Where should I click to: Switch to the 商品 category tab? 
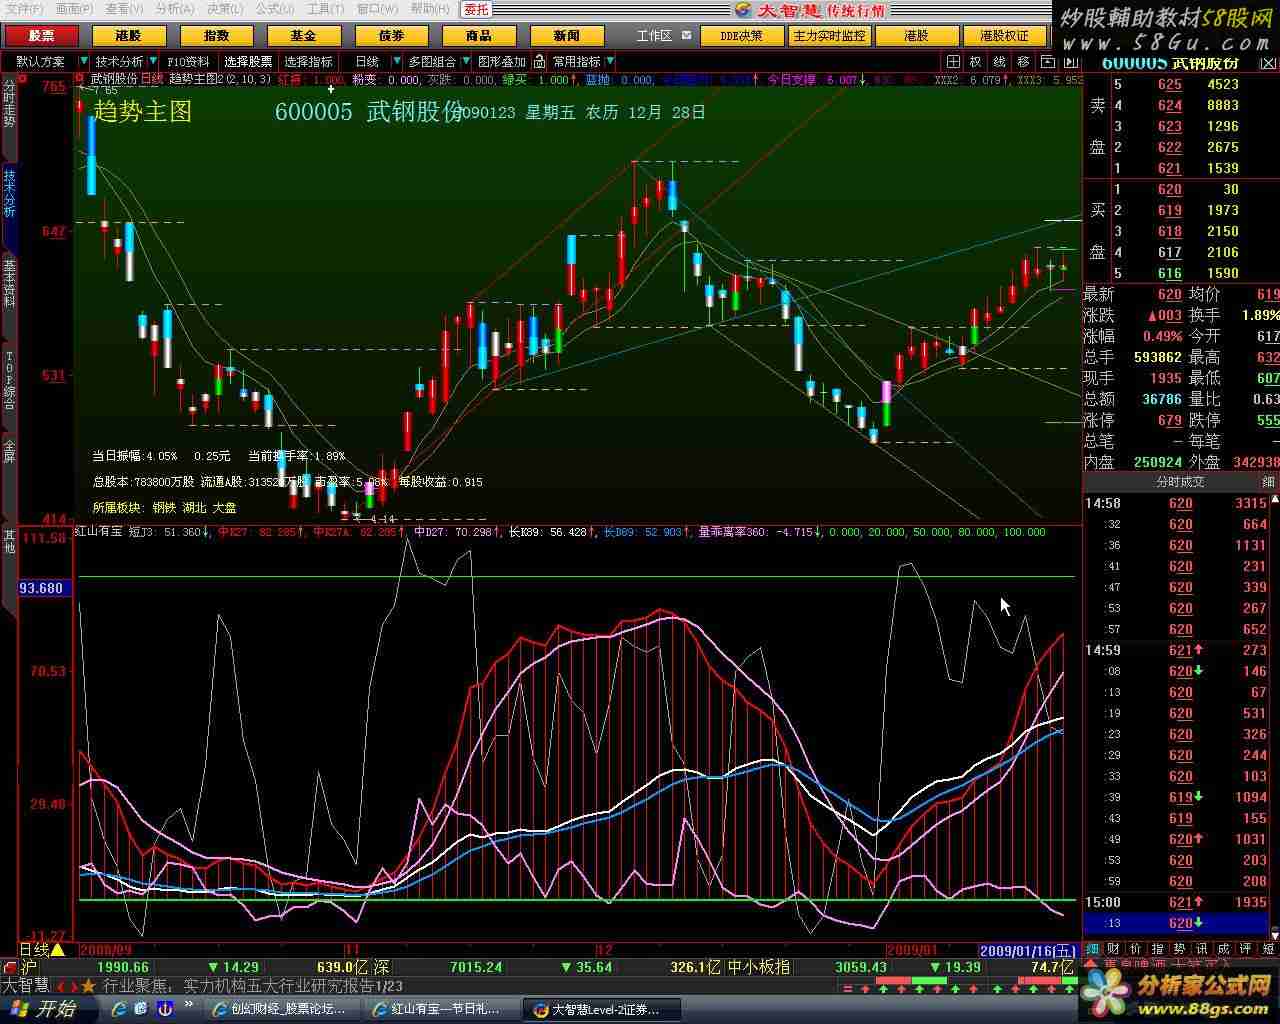478,35
